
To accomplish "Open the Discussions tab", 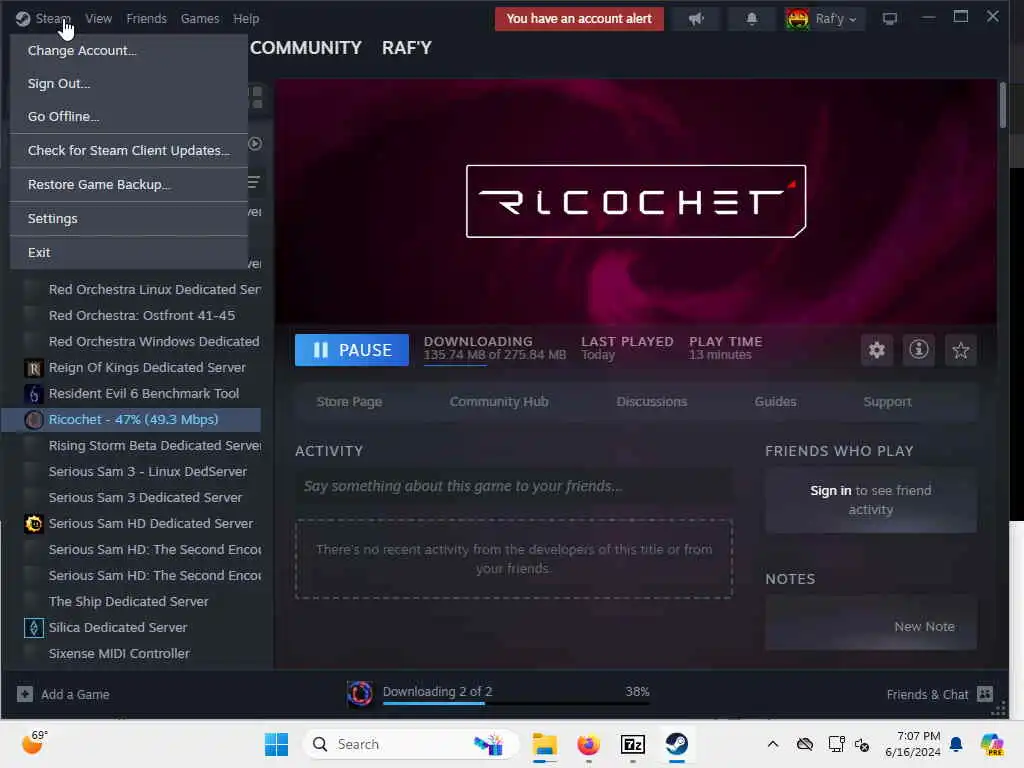I will [x=652, y=402].
